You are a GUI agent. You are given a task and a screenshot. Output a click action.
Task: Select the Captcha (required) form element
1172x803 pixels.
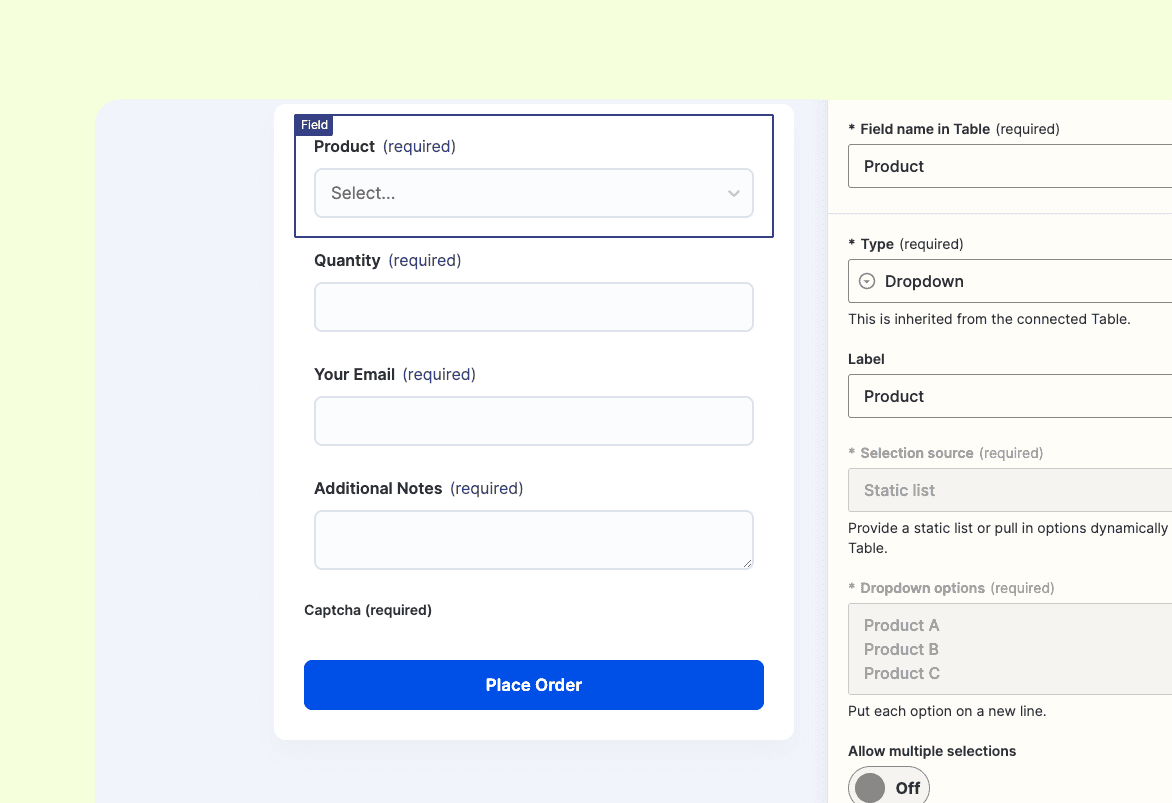click(368, 610)
